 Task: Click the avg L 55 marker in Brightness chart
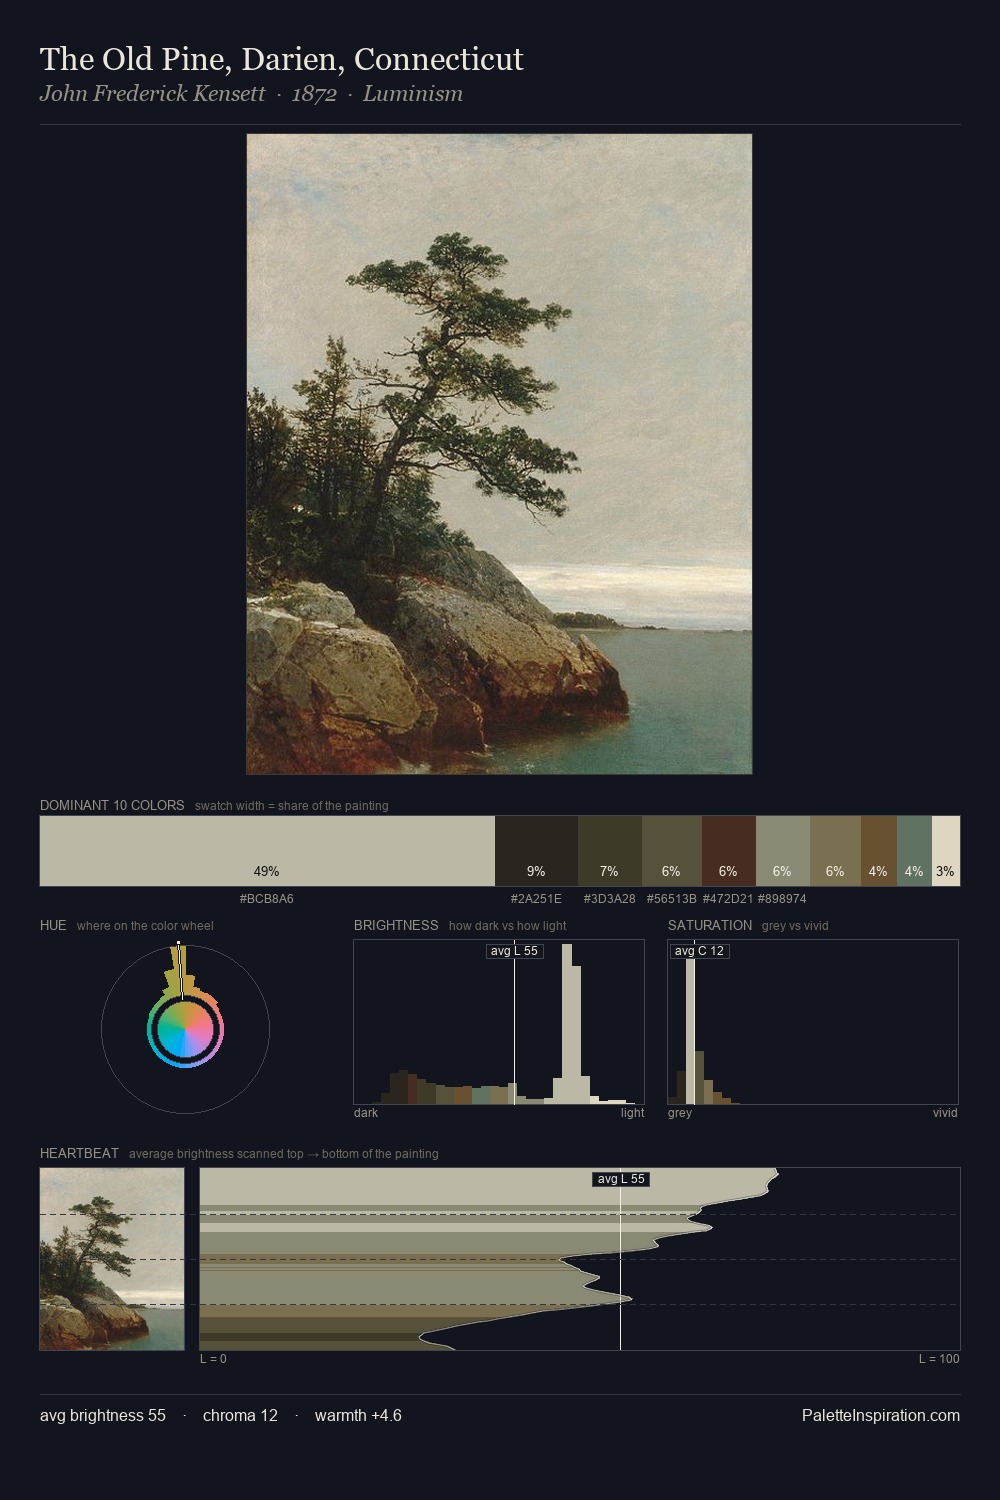pos(514,951)
